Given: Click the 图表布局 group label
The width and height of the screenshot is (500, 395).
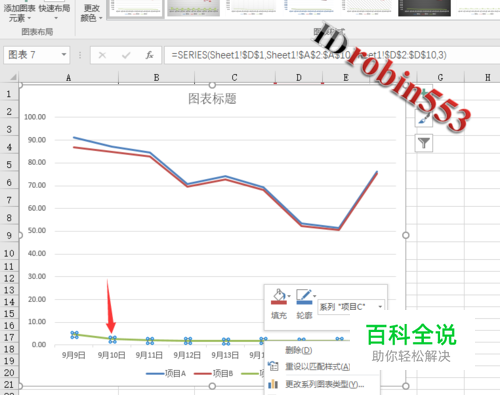Looking at the screenshot, I should point(37,32).
